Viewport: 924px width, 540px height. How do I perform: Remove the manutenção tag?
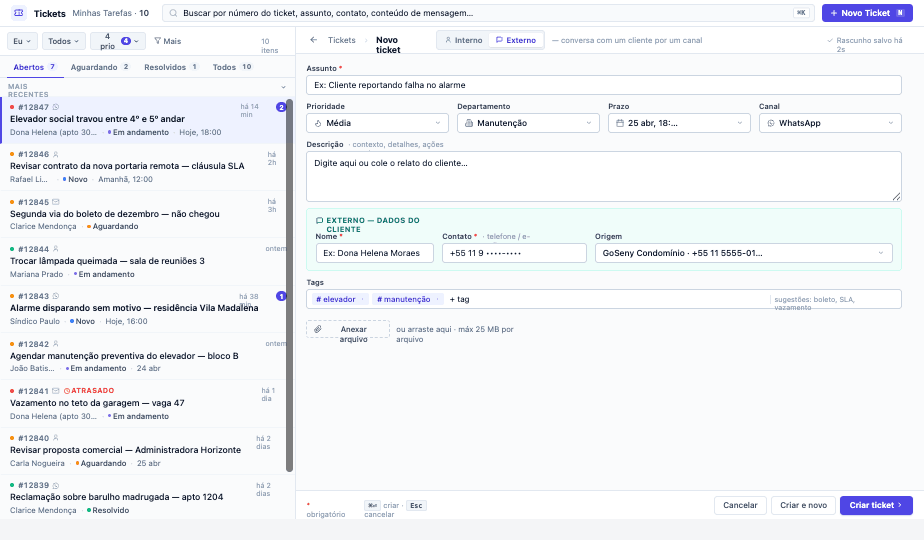click(x=437, y=299)
